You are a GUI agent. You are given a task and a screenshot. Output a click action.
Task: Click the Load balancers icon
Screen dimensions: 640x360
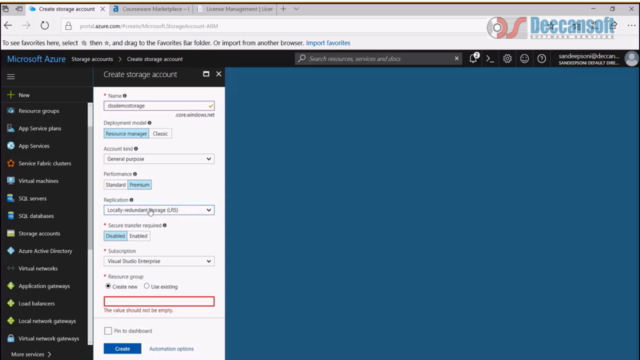click(11, 304)
